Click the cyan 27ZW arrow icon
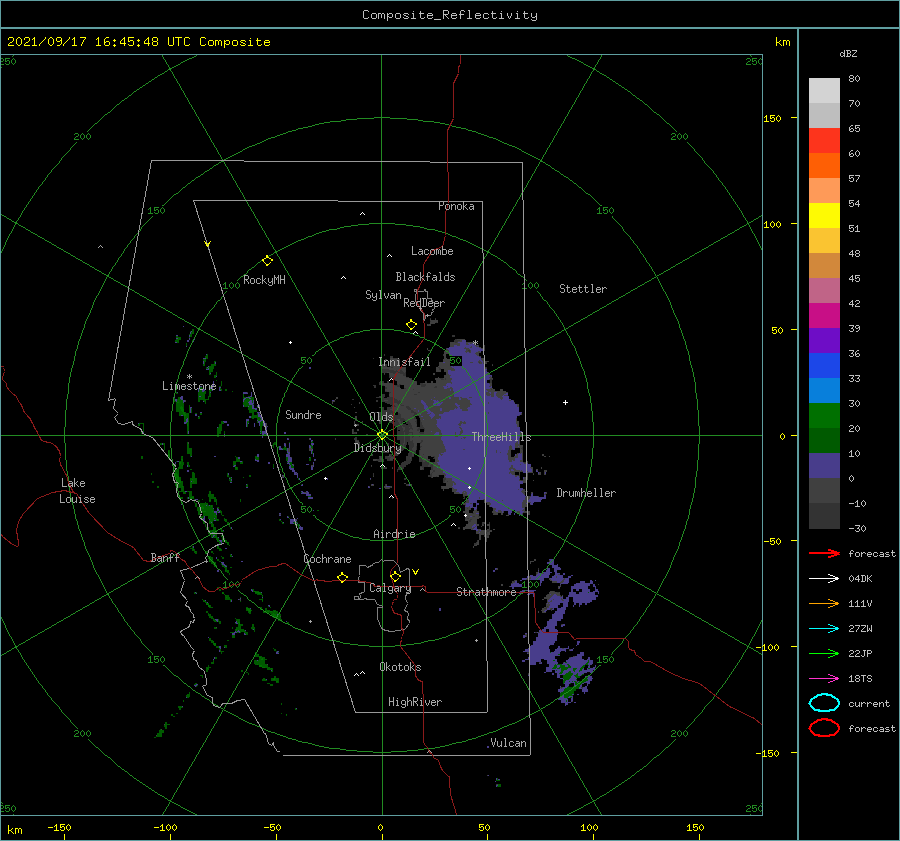The image size is (900, 841). (x=824, y=629)
